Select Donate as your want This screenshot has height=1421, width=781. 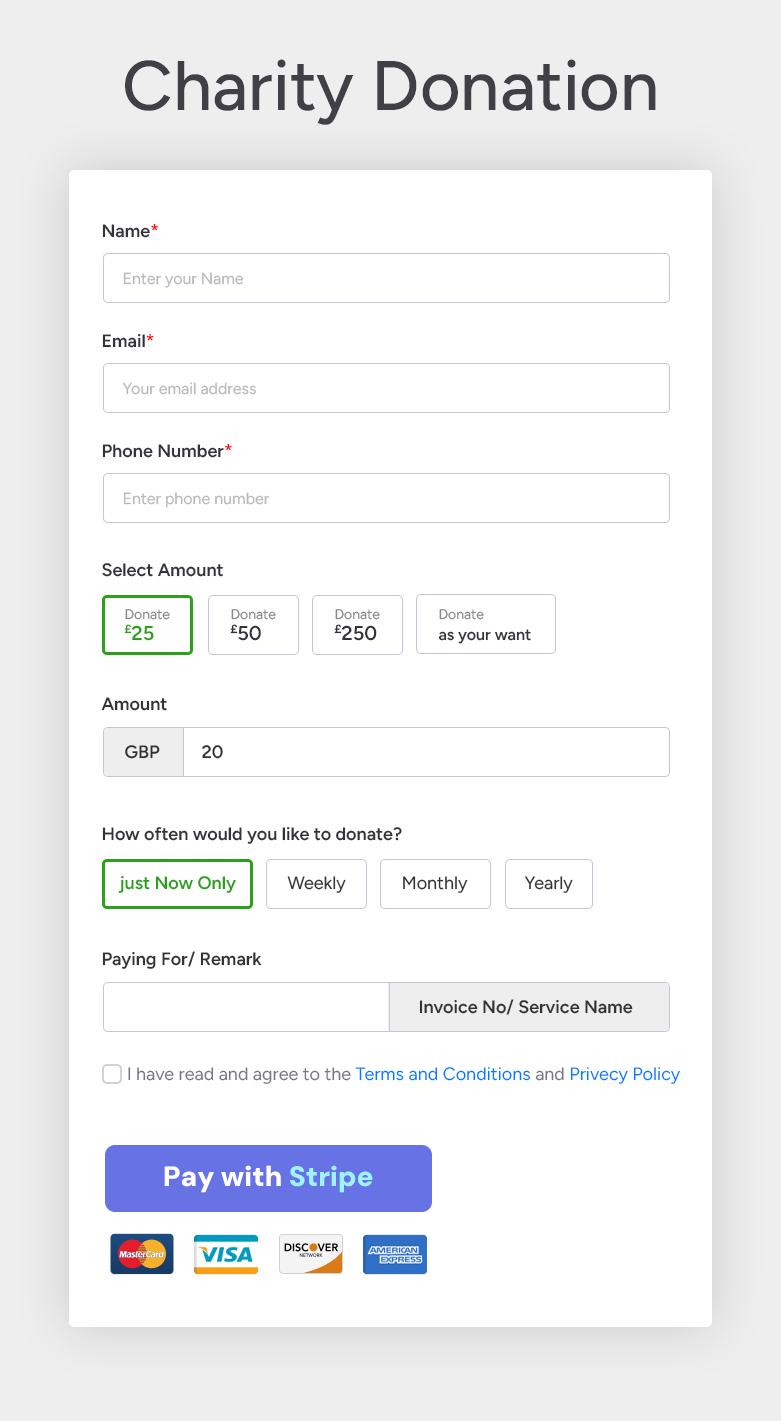pos(485,625)
